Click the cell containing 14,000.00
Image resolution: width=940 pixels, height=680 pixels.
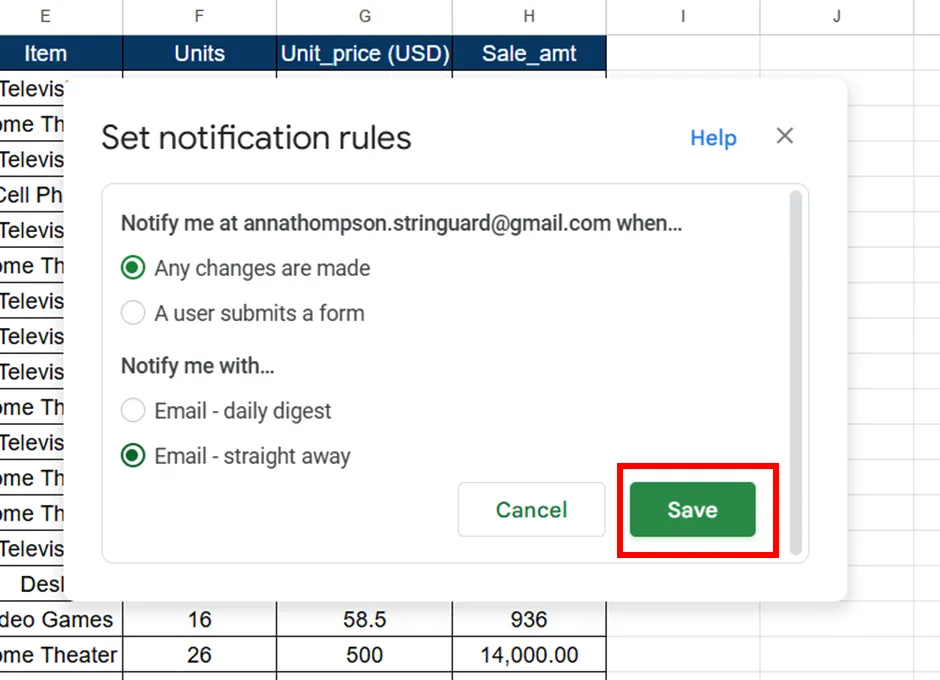coord(529,654)
